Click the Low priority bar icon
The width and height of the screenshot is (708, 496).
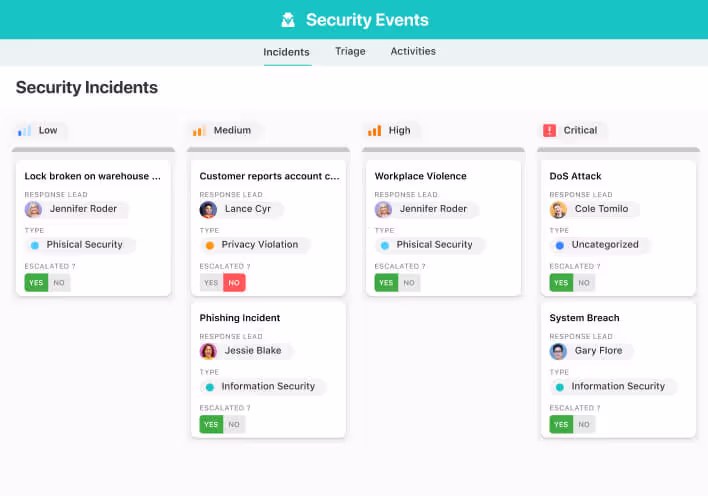tap(25, 130)
